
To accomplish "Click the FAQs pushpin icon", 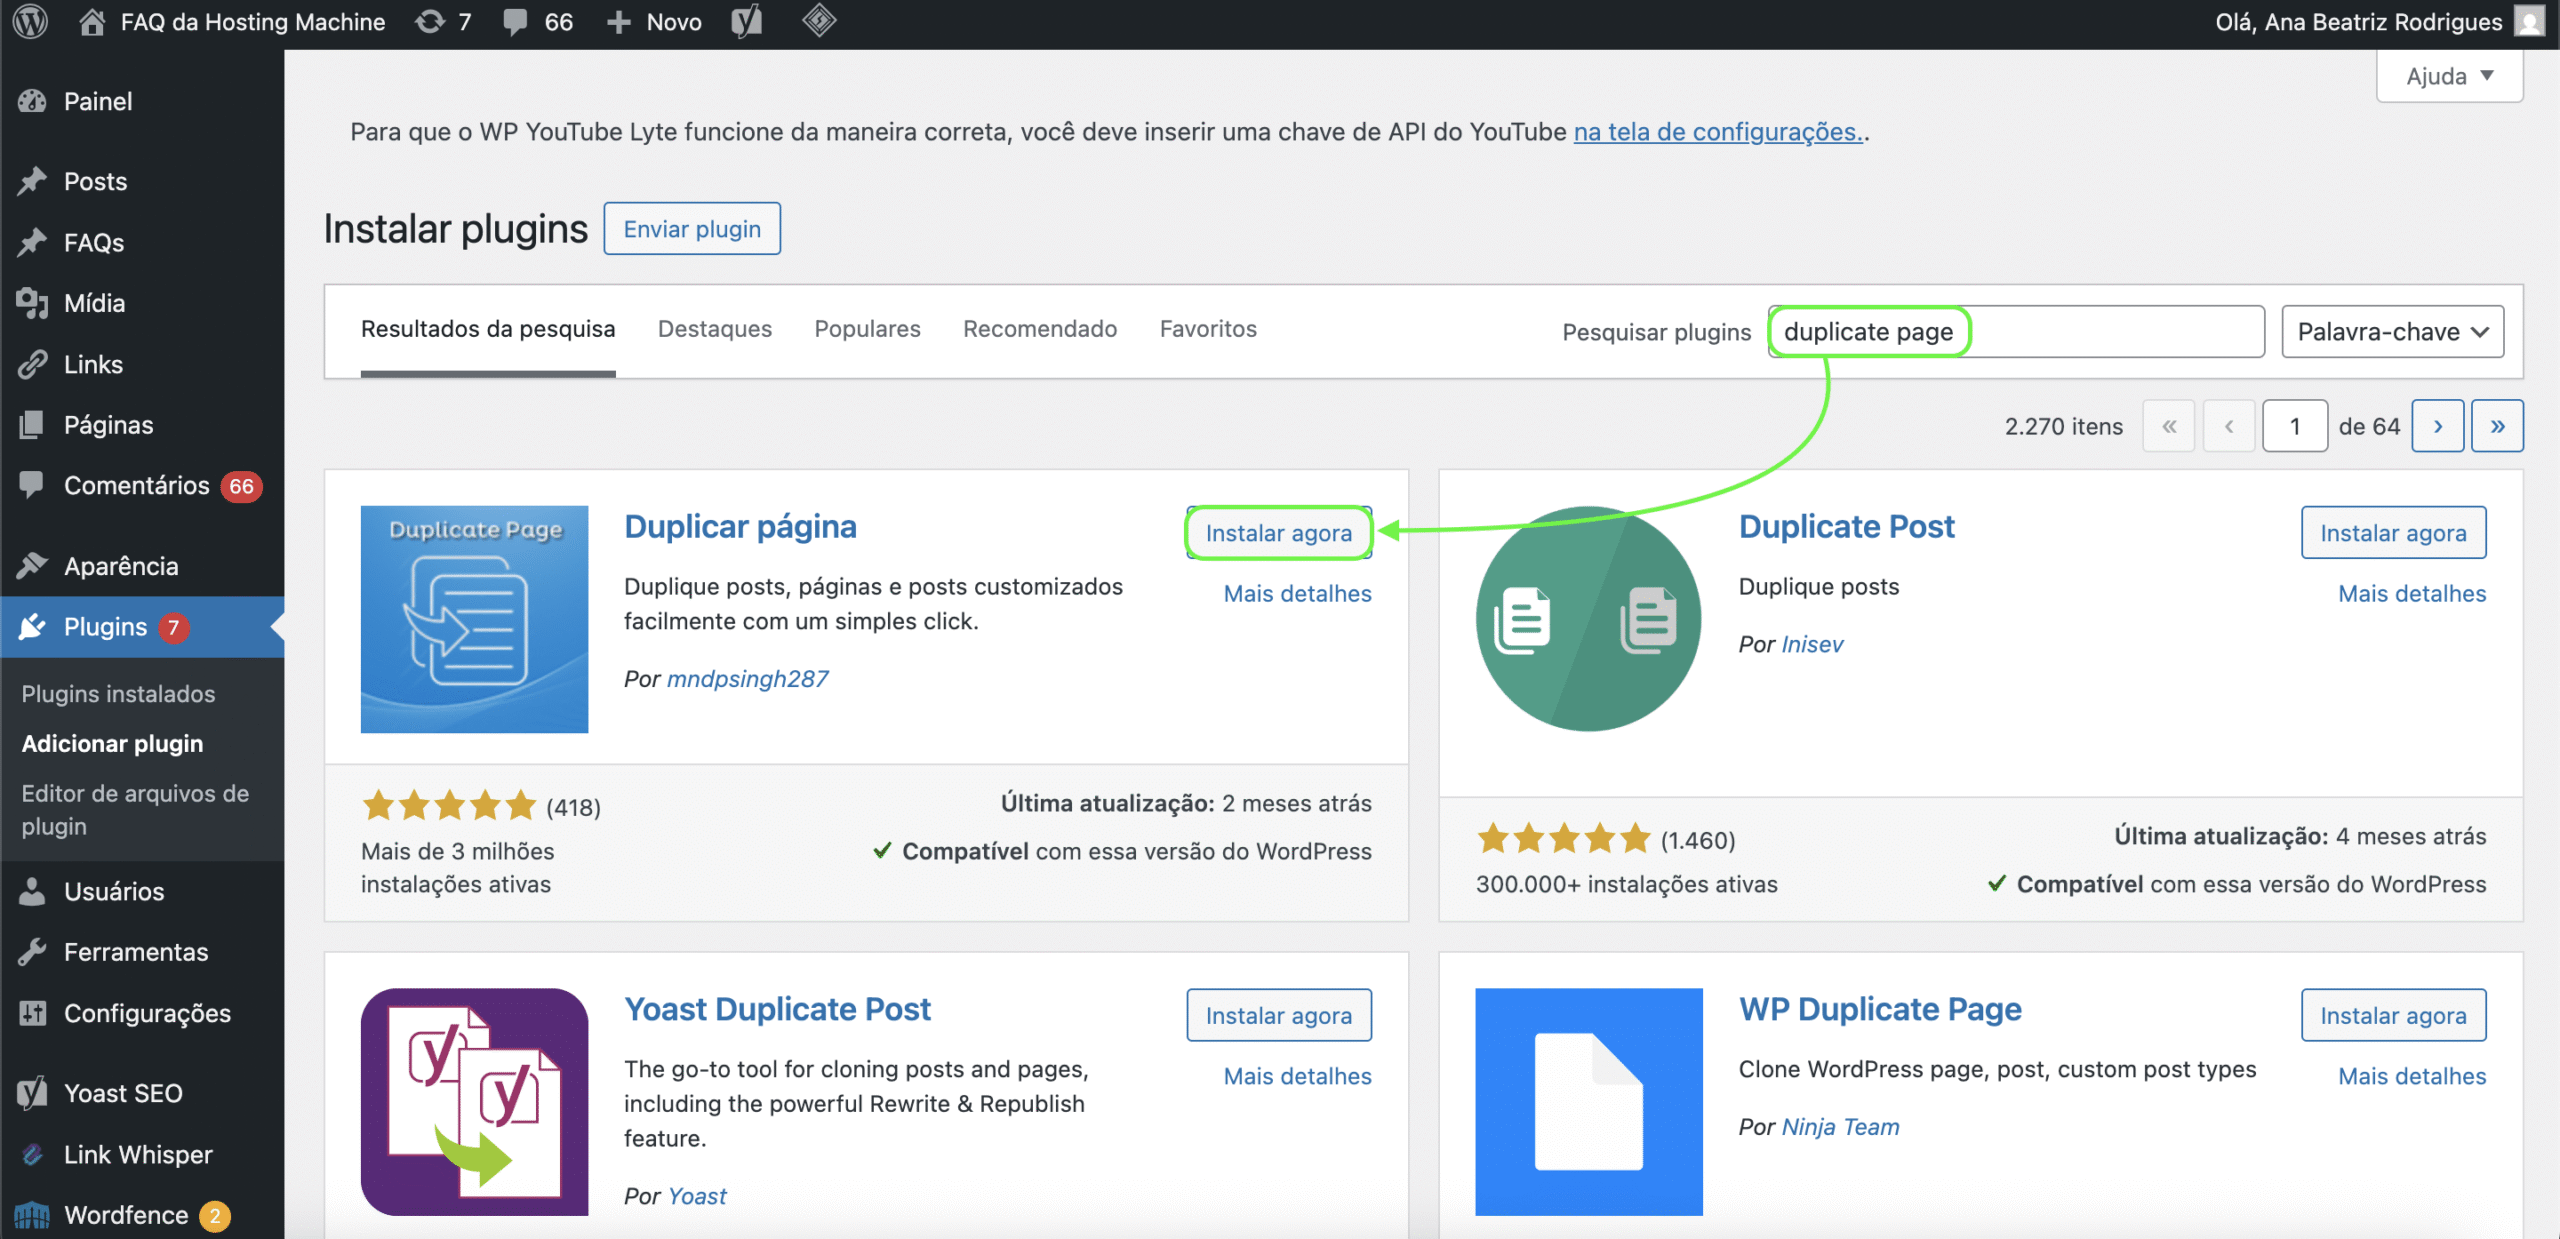I will (x=32, y=242).
